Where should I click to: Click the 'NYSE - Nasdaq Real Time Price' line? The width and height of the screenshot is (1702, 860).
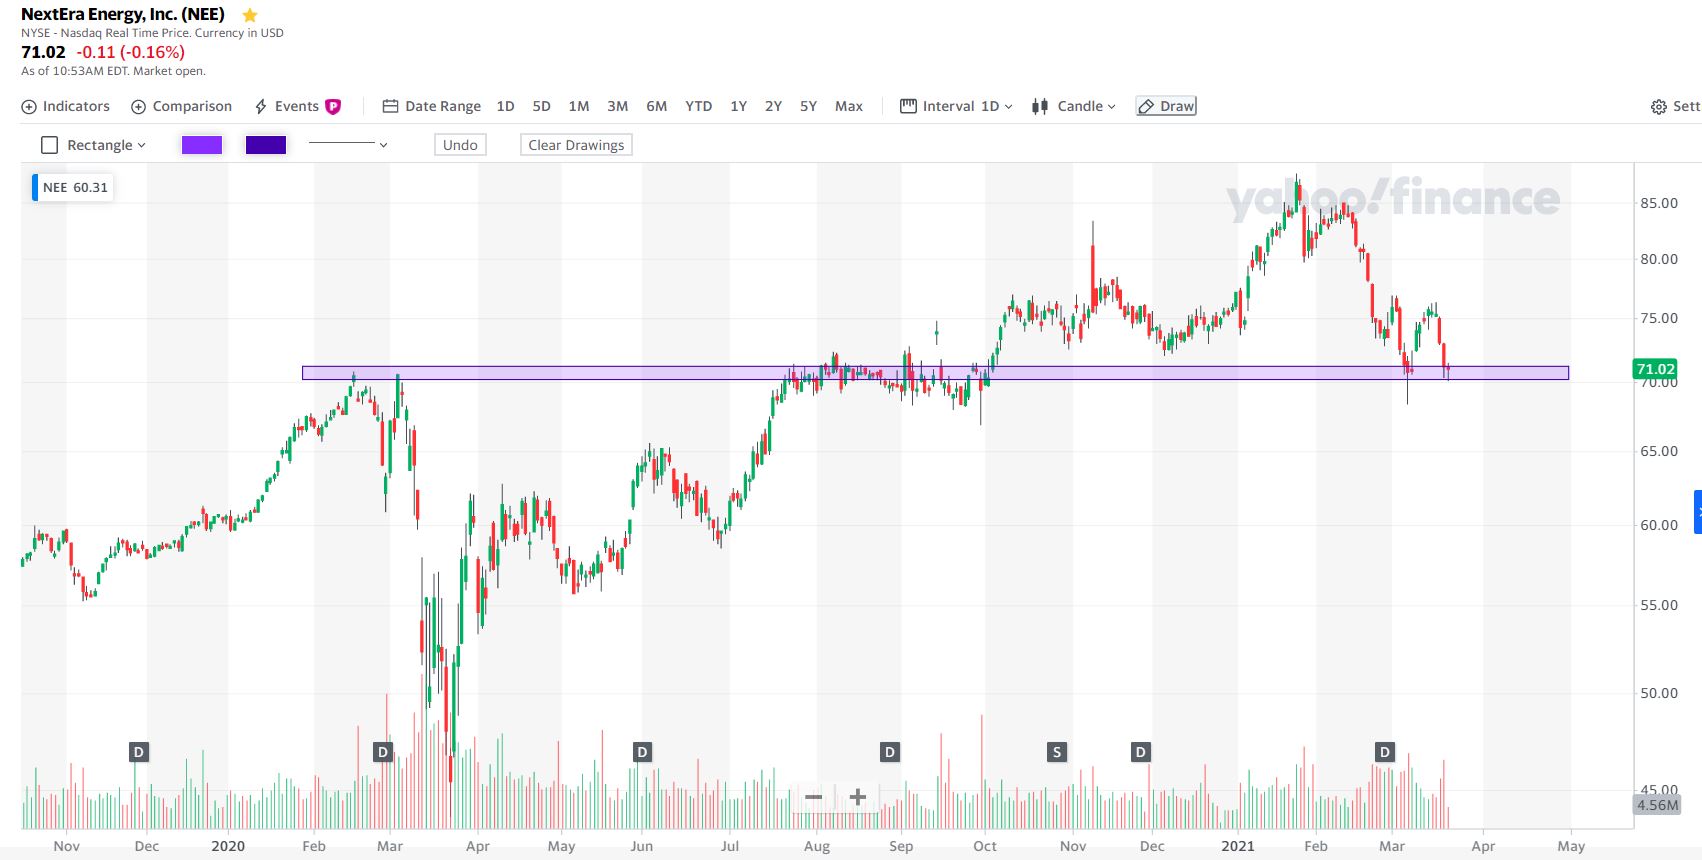point(152,33)
